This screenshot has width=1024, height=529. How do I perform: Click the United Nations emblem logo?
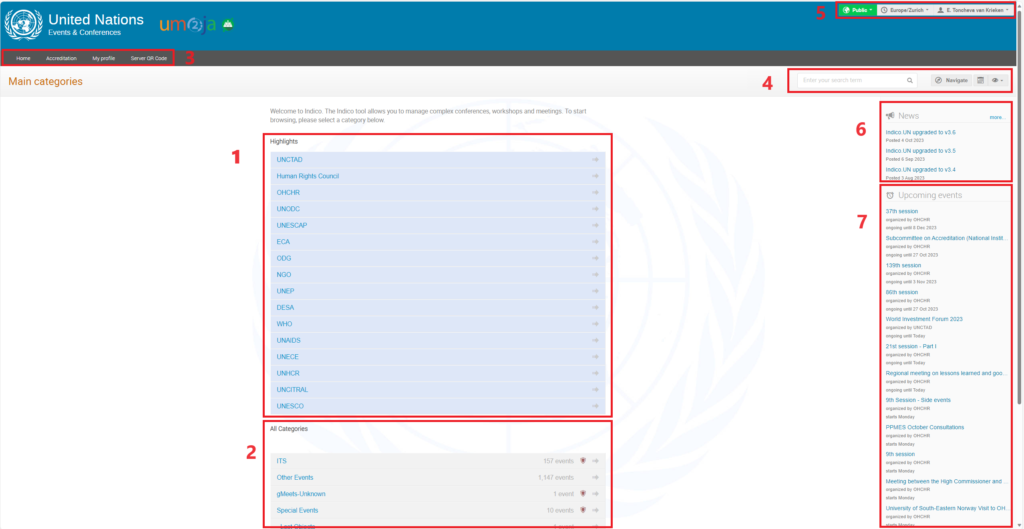pyautogui.click(x=24, y=25)
